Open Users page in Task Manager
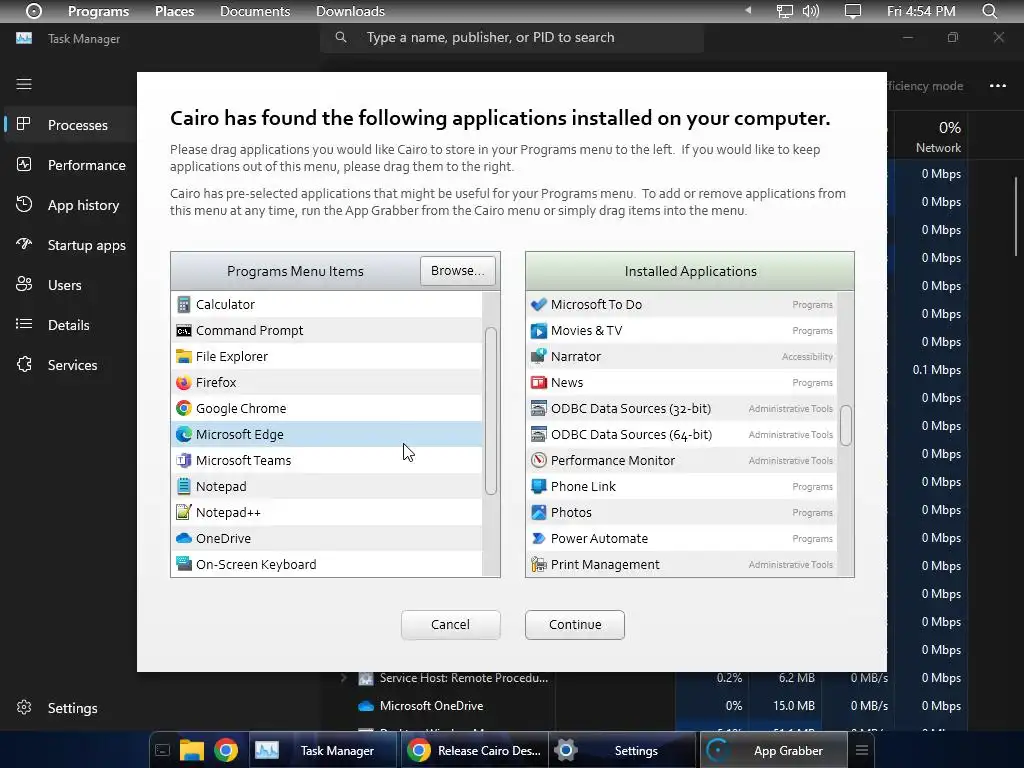 coord(71,285)
